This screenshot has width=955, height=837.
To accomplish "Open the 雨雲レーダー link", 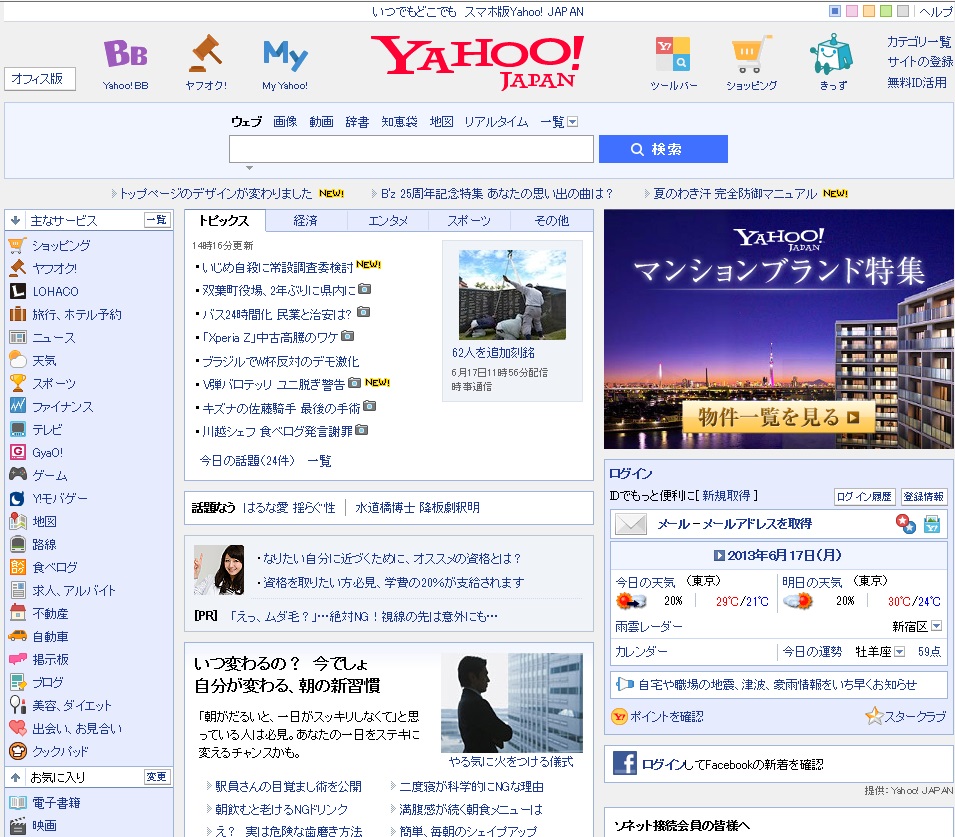I will pyautogui.click(x=649, y=626).
